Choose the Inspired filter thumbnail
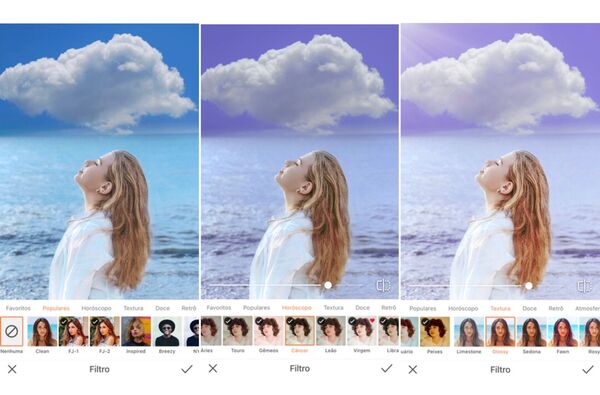Image resolution: width=600 pixels, height=395 pixels. (136, 331)
